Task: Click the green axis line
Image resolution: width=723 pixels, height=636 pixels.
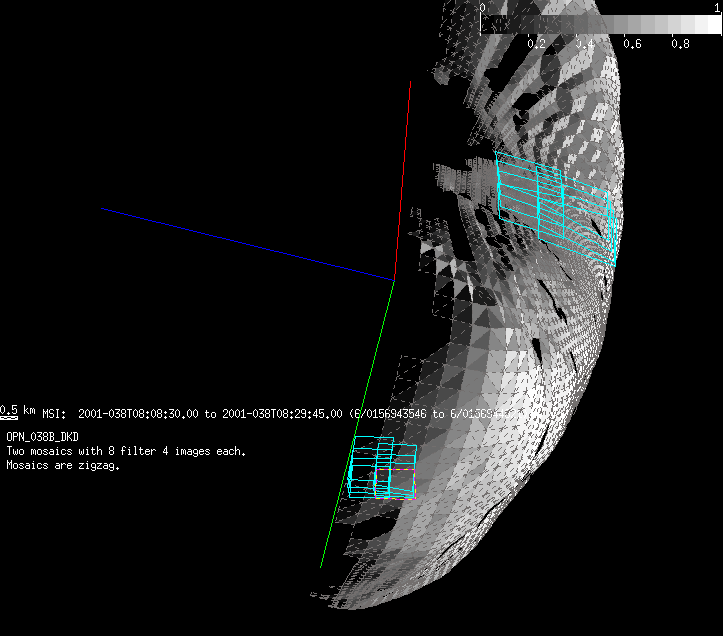Action: pyautogui.click(x=357, y=423)
